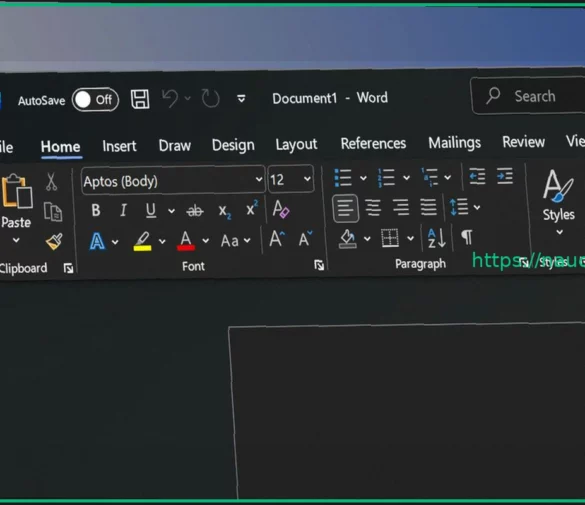Image resolution: width=585 pixels, height=505 pixels.
Task: Switch to the Home tab
Action: 60,147
